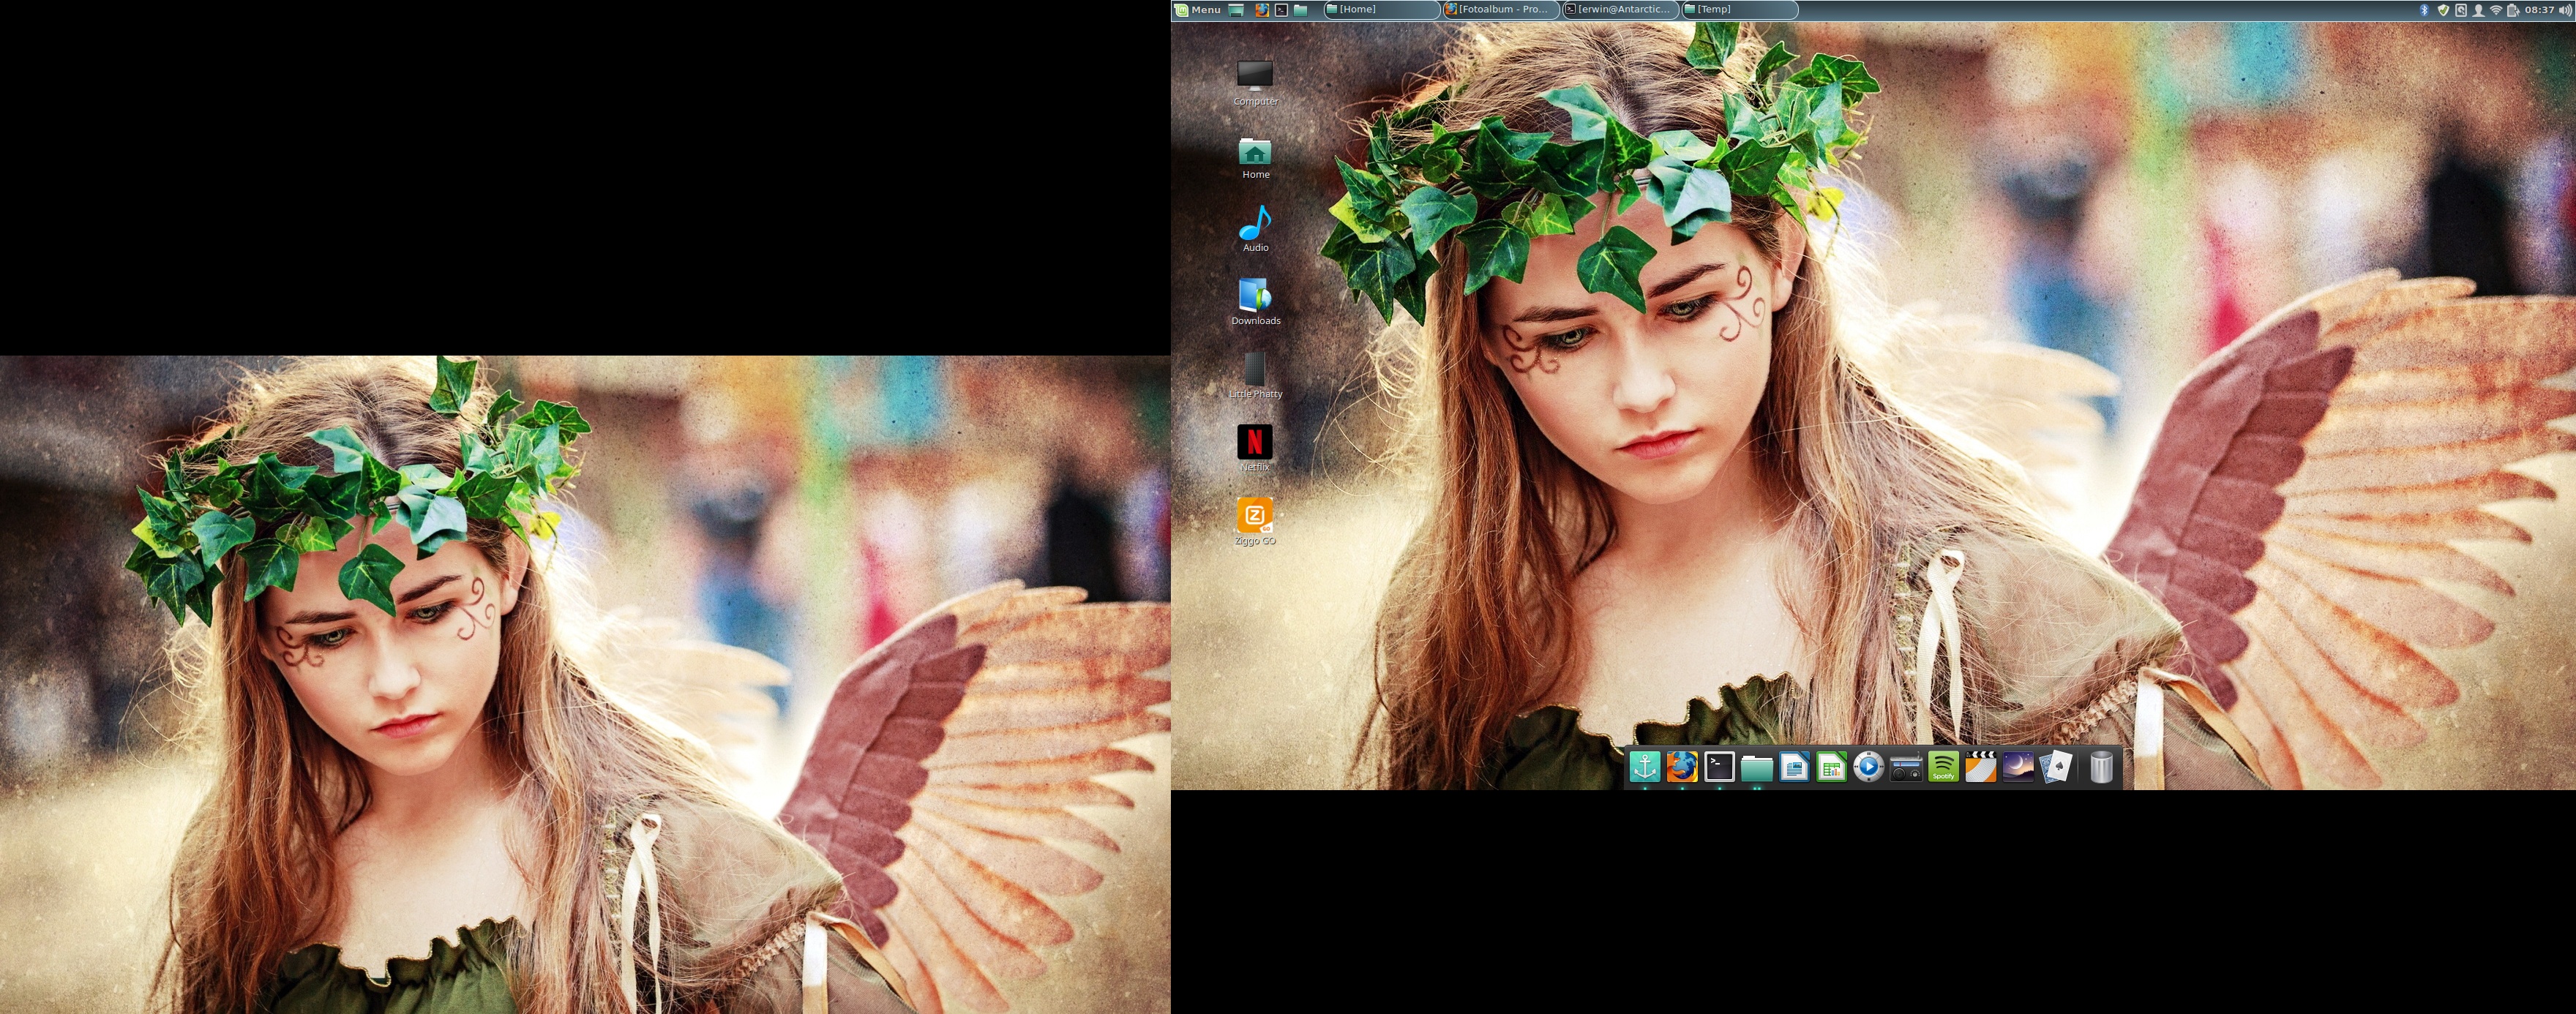The width and height of the screenshot is (2576, 1014).
Task: Switch to erwin@Antarctic terminal taskbar window
Action: tap(1620, 9)
